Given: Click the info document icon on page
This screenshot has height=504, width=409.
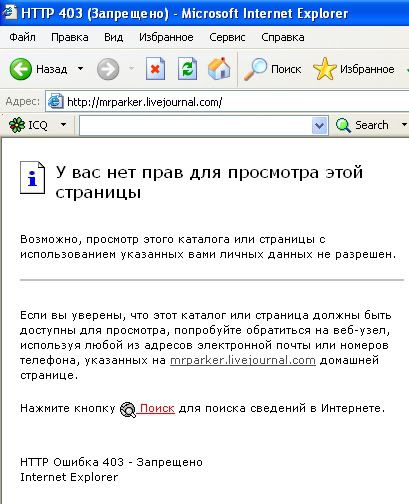Looking at the screenshot, I should 32,177.
